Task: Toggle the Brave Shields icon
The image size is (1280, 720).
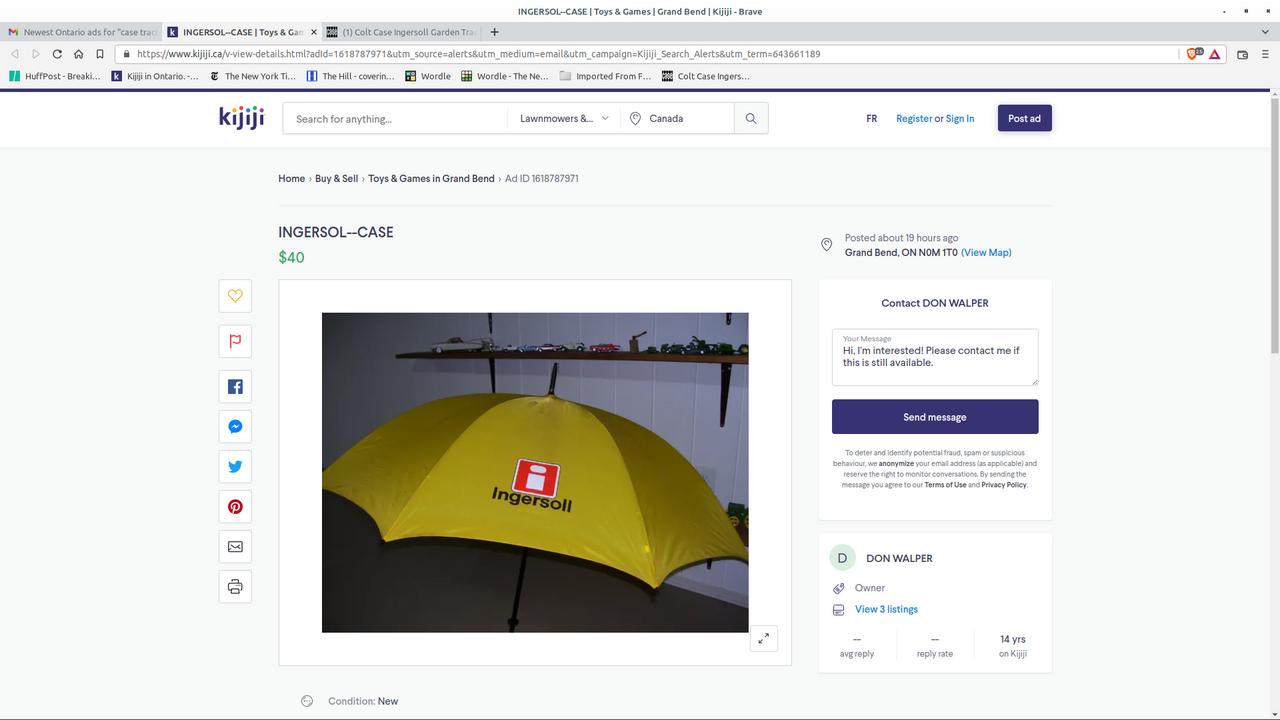Action: tap(1192, 54)
